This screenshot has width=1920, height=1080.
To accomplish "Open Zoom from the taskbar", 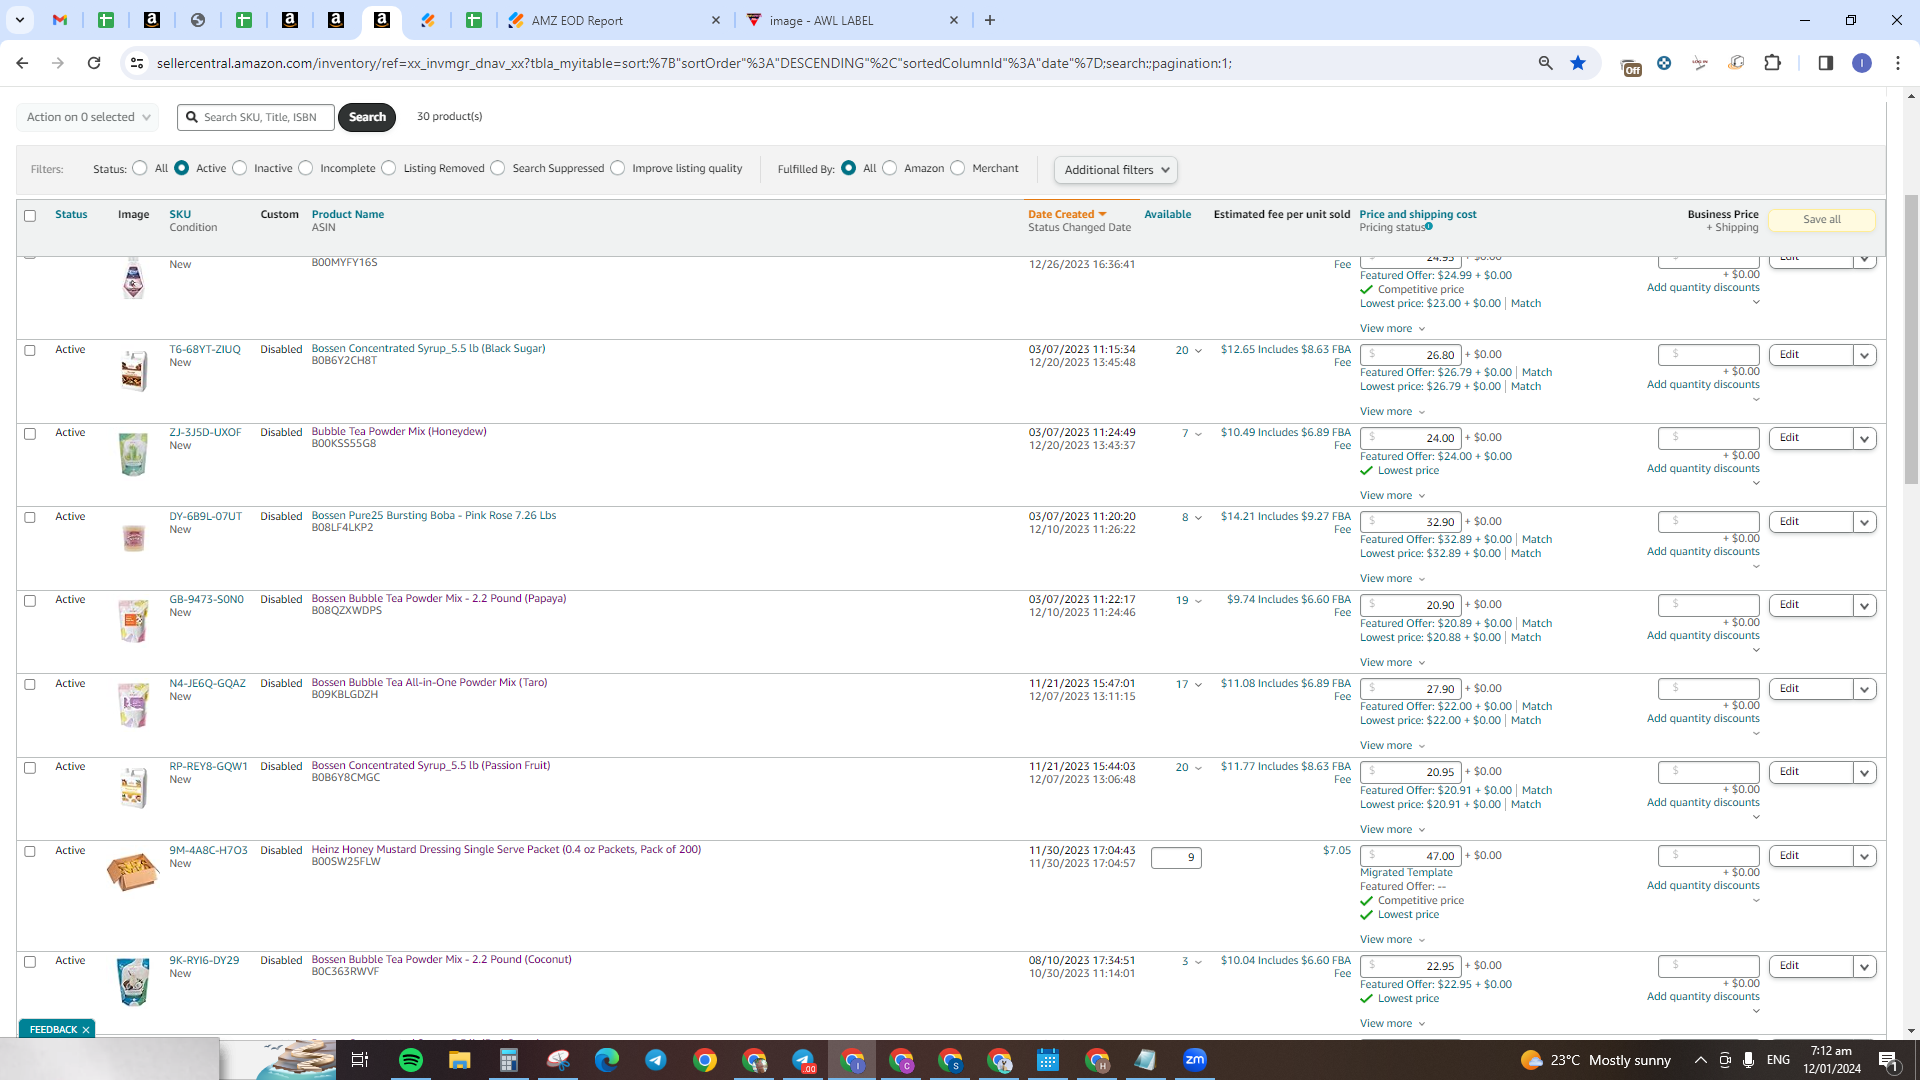I will 1194,1060.
